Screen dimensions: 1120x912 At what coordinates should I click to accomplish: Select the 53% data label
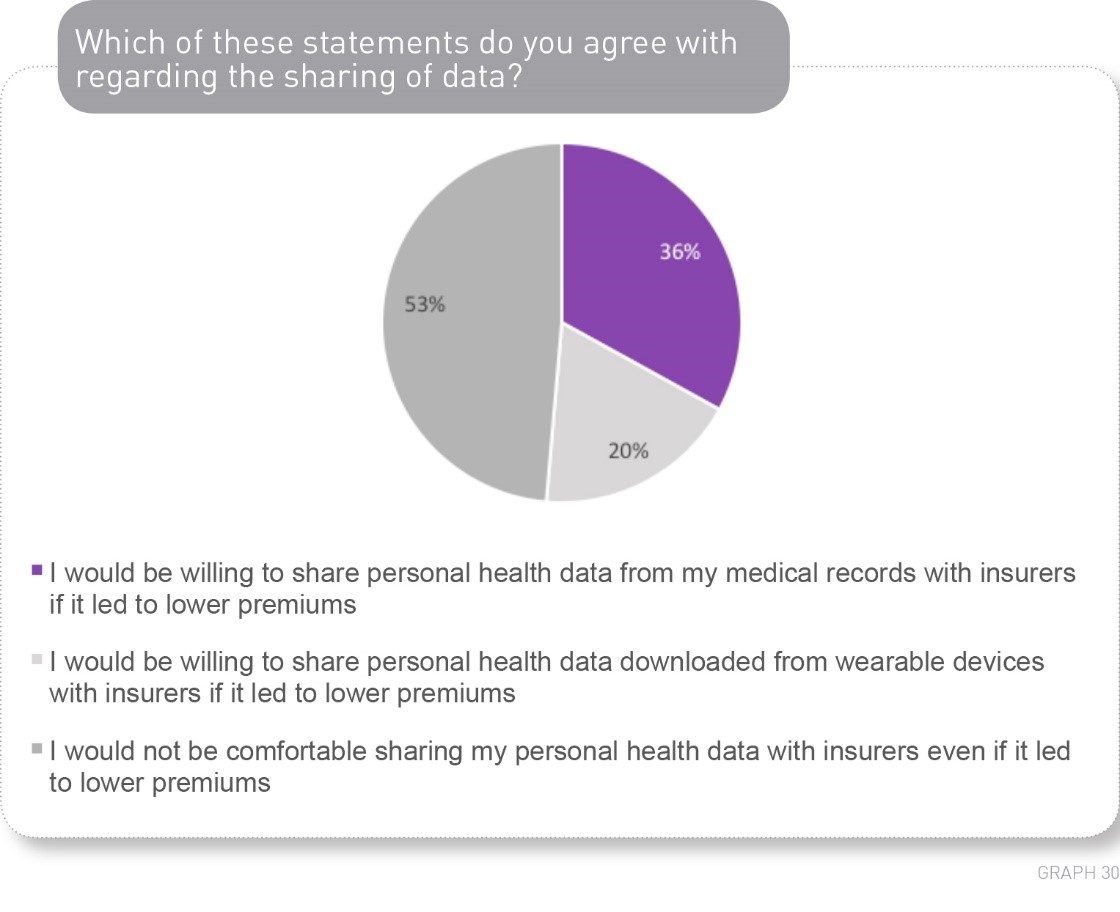pos(424,305)
